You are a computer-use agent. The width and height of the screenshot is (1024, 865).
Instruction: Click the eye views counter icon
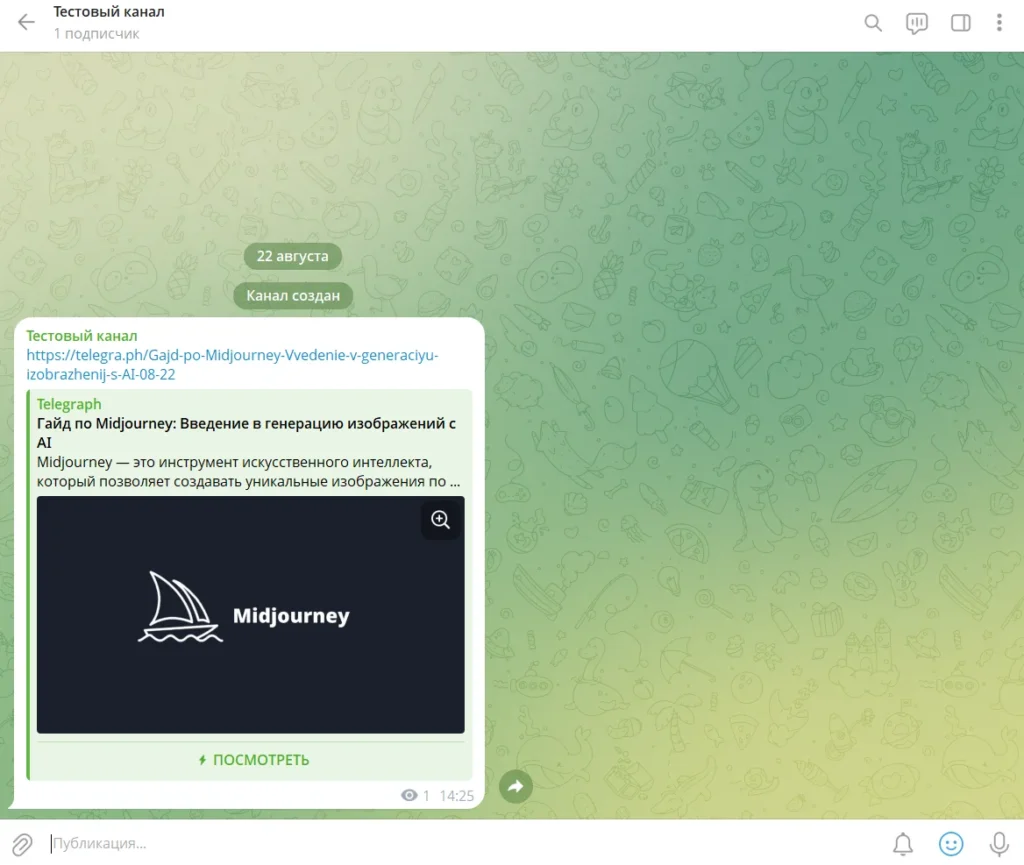point(409,796)
